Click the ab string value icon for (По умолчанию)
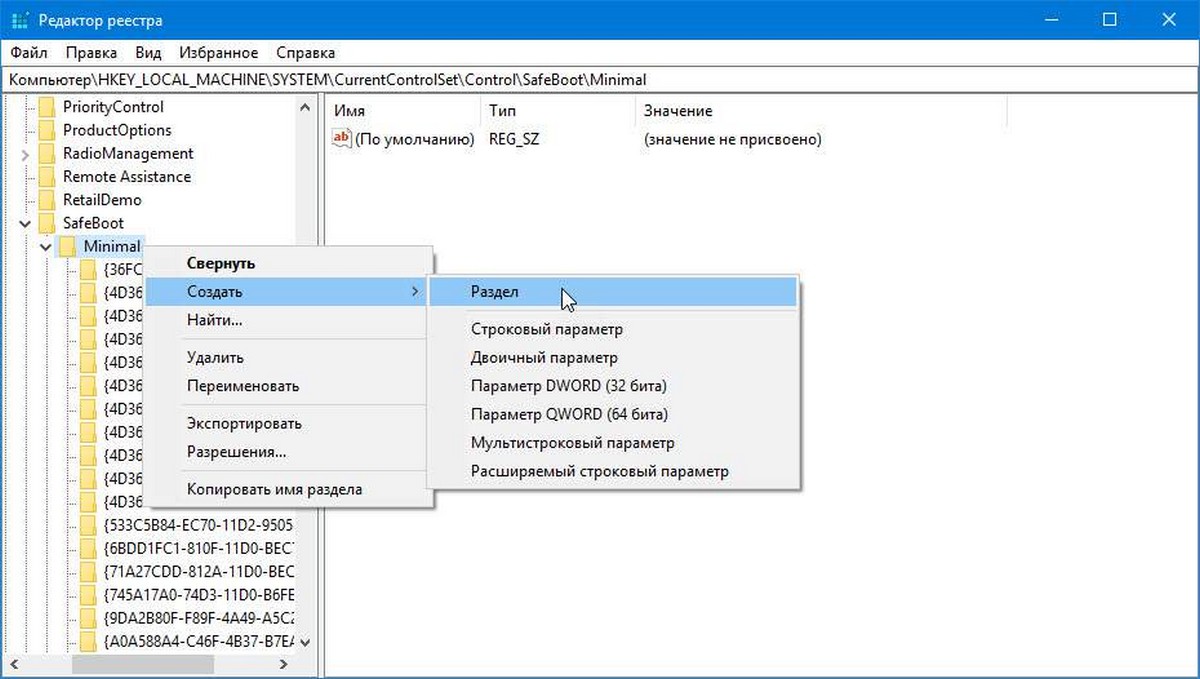The width and height of the screenshot is (1200, 679). [342, 139]
